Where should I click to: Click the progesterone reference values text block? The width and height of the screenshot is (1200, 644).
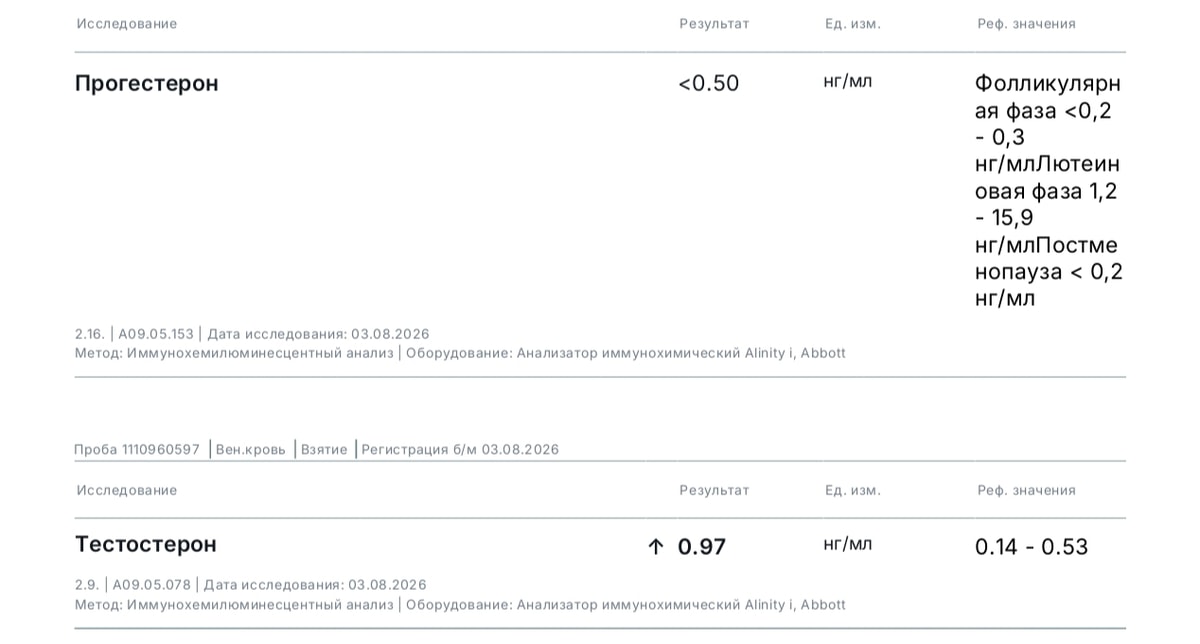coord(1049,190)
